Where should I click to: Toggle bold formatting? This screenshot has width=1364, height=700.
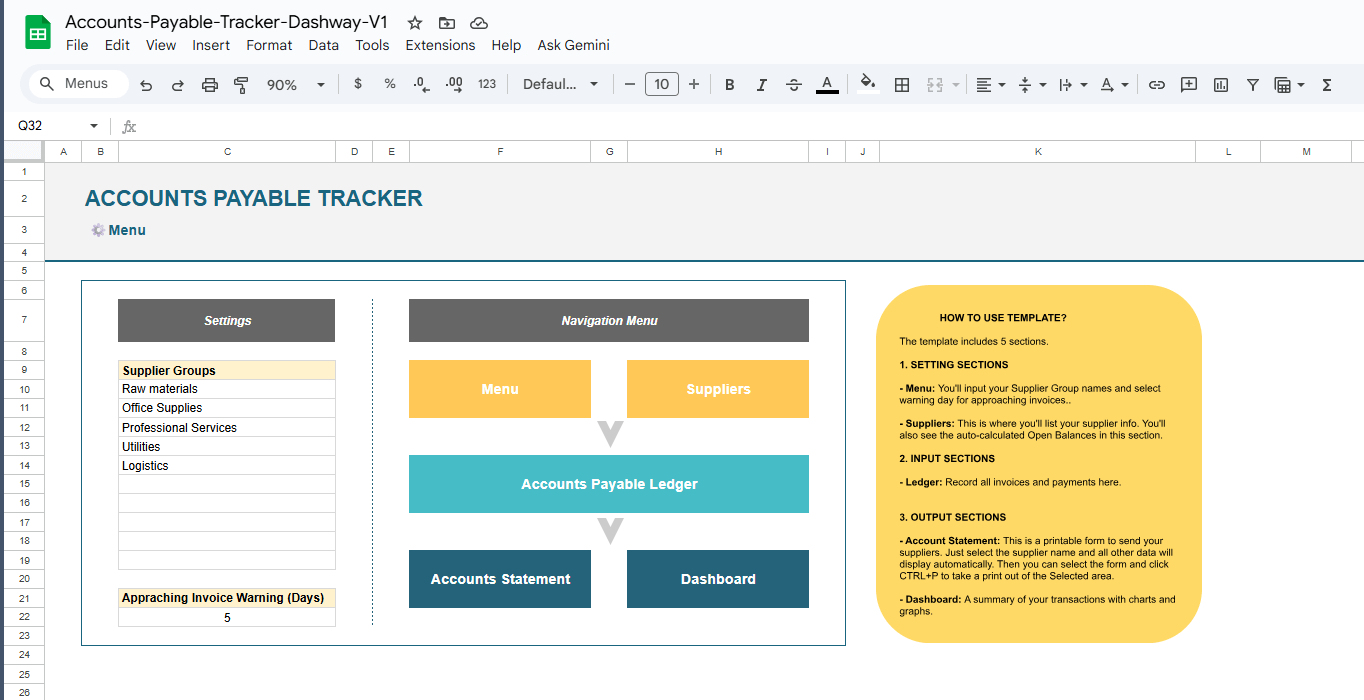(x=730, y=85)
